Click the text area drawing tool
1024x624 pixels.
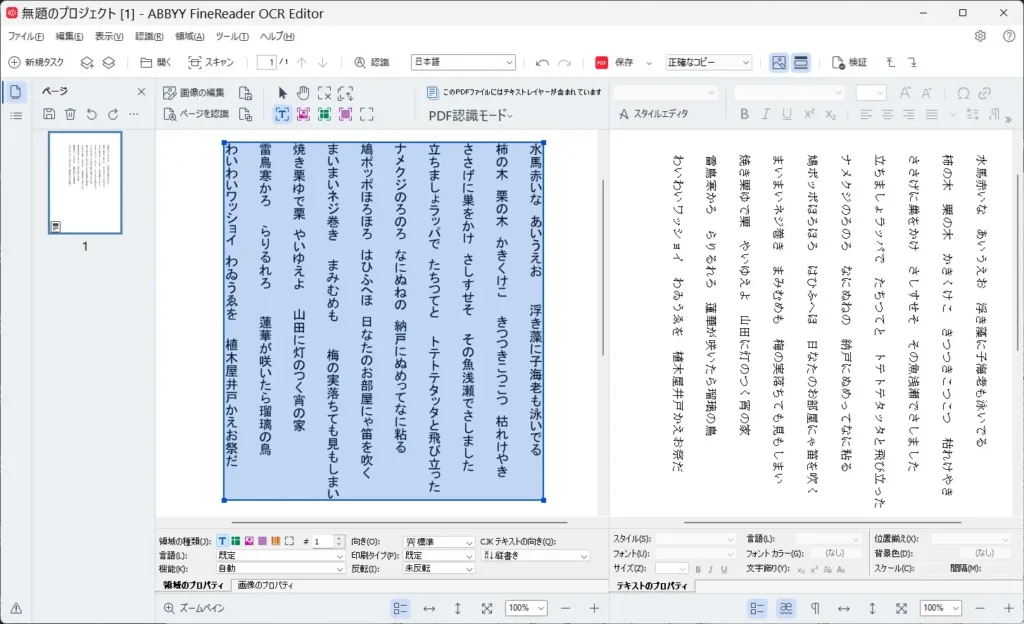click(x=282, y=114)
